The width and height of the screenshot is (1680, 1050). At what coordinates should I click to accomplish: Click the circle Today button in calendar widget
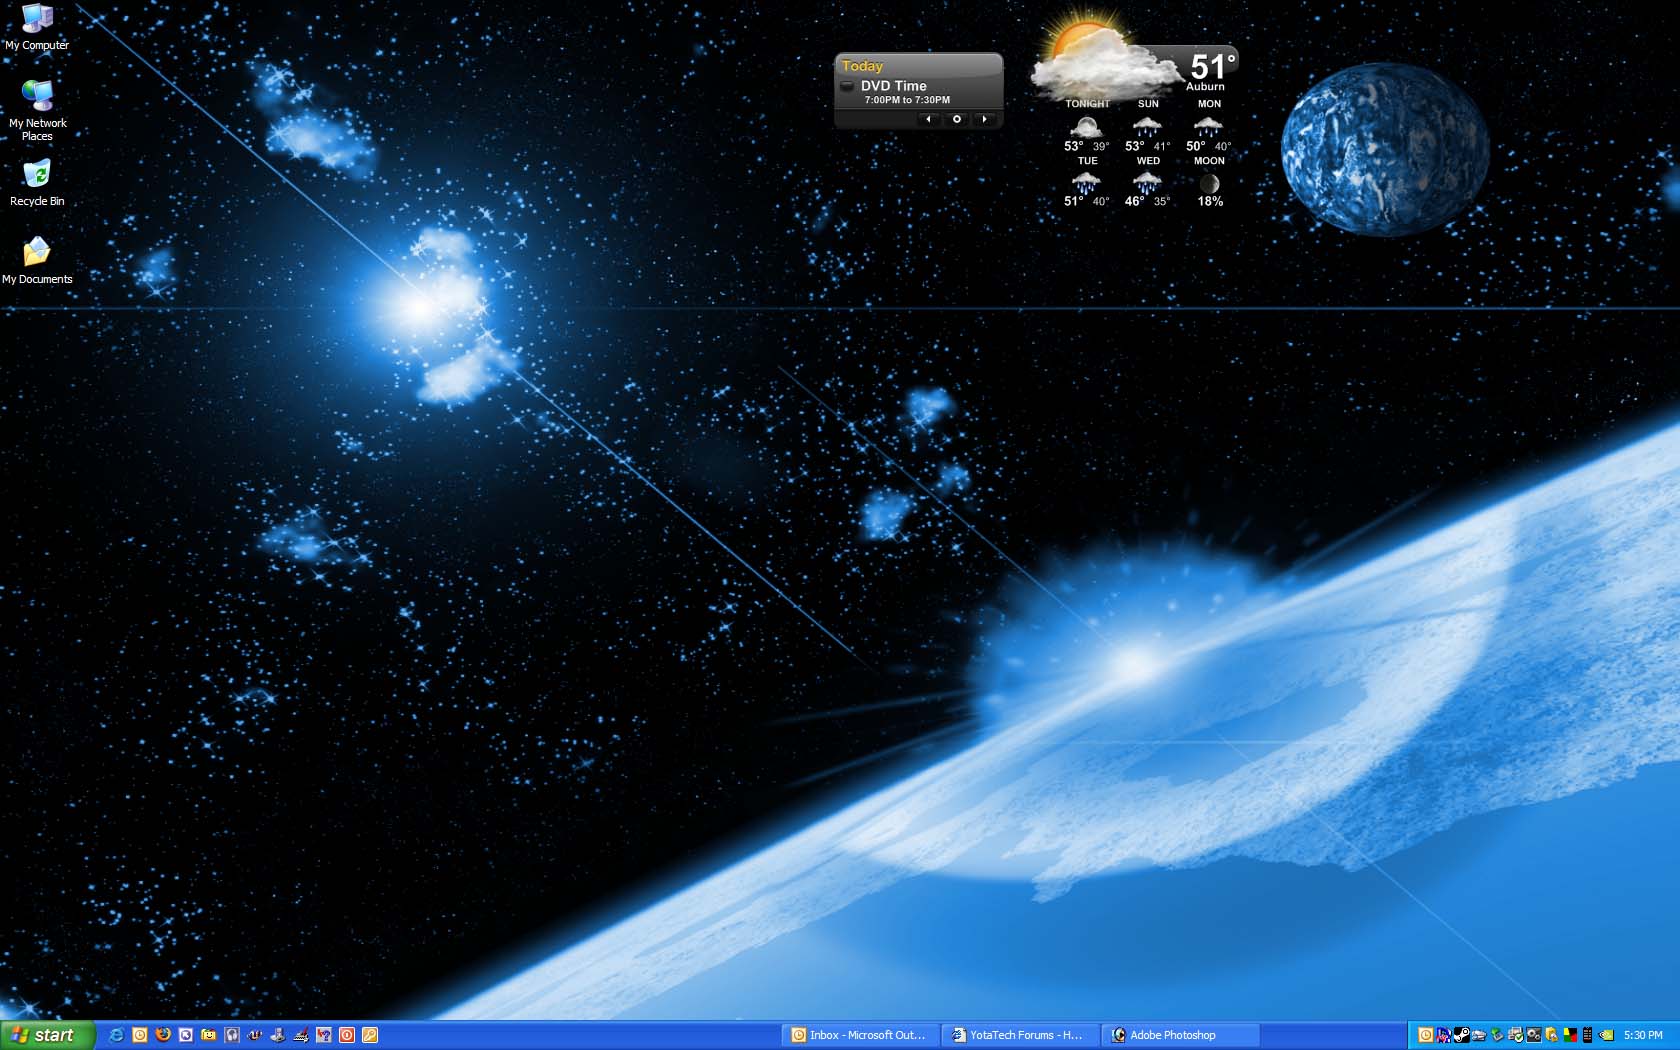[x=957, y=119]
